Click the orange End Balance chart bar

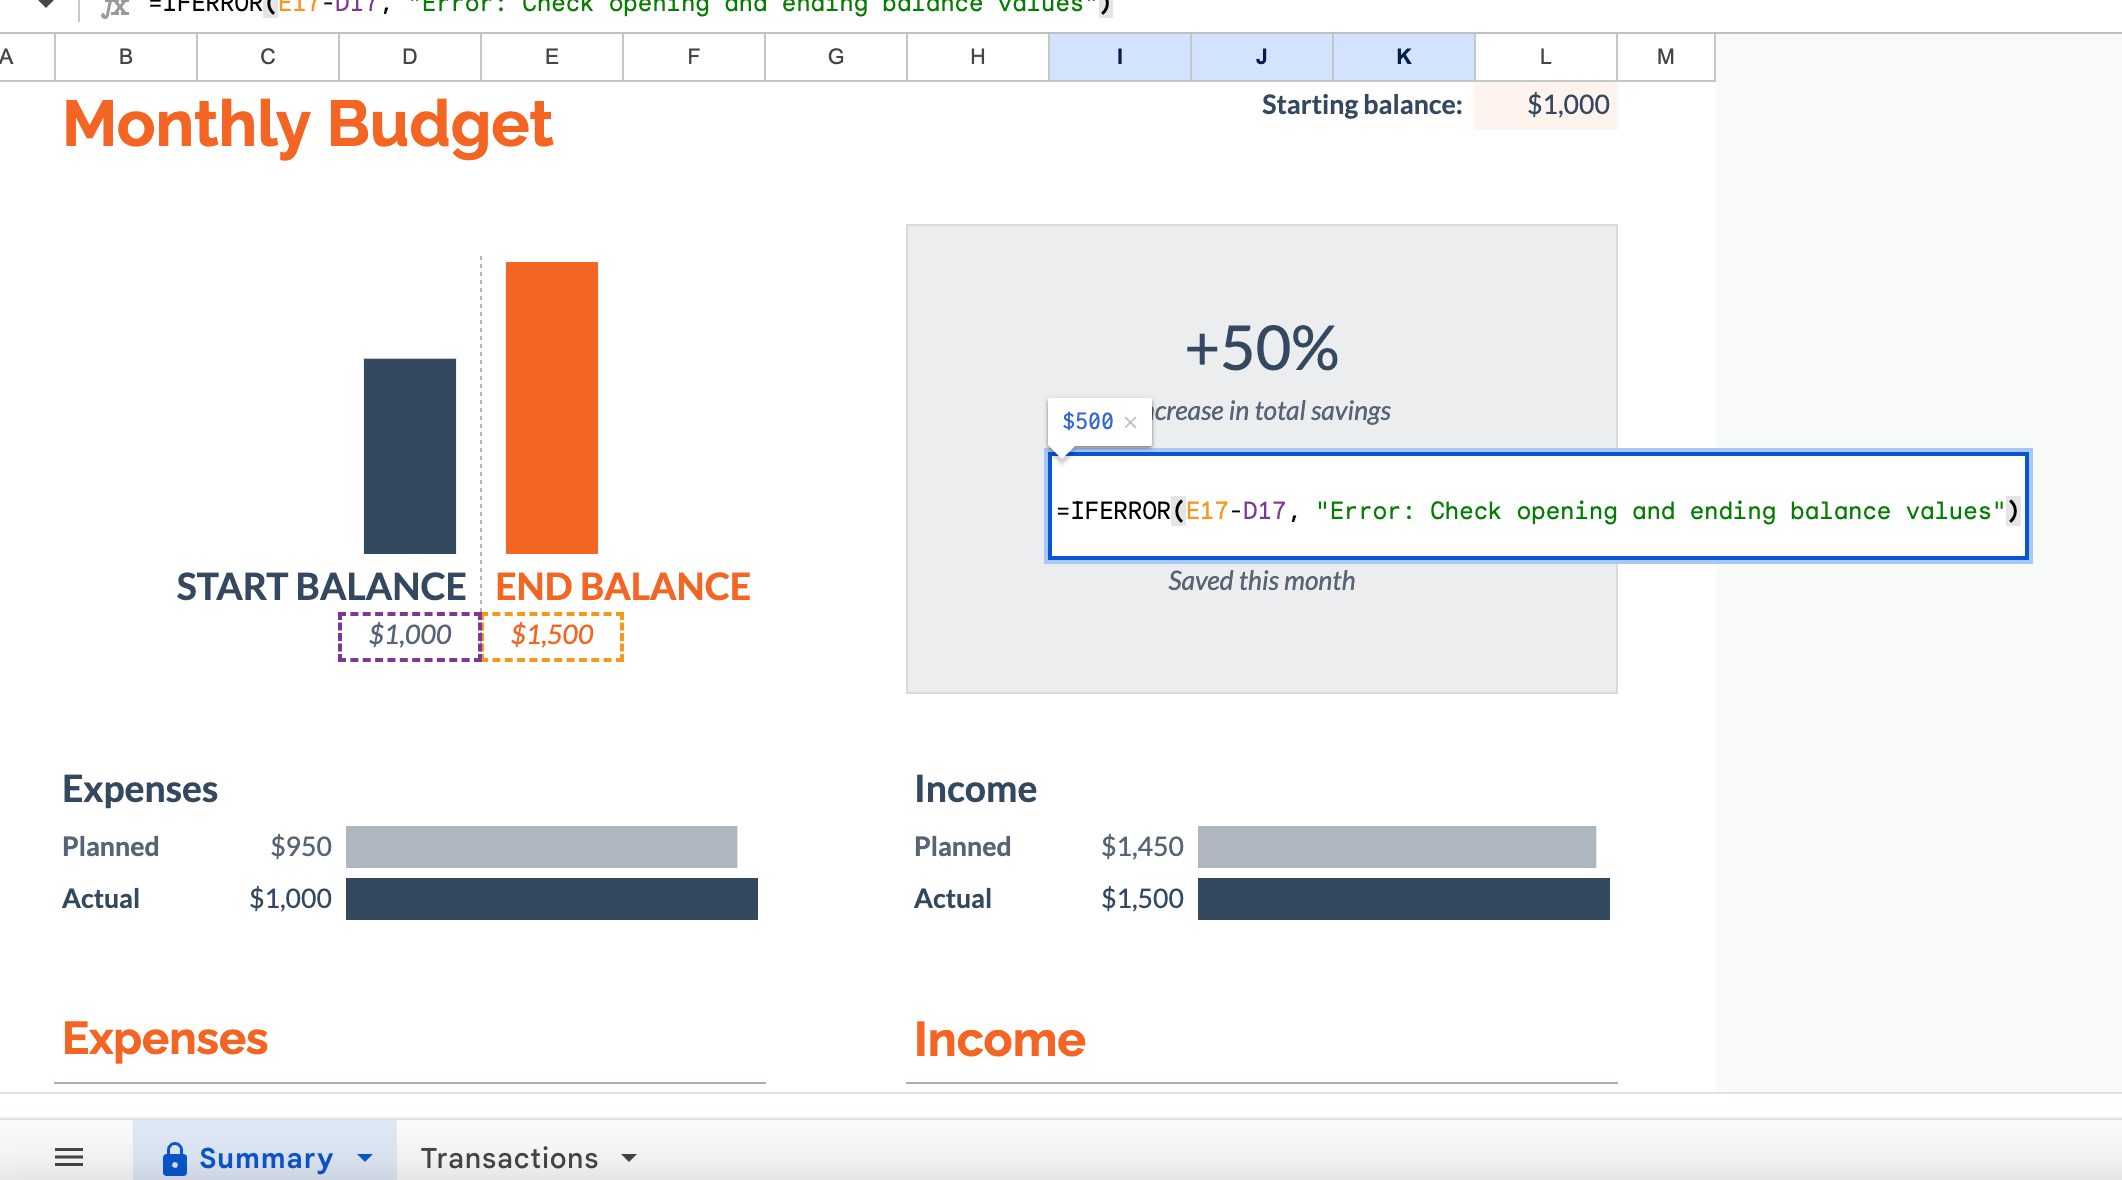[551, 407]
